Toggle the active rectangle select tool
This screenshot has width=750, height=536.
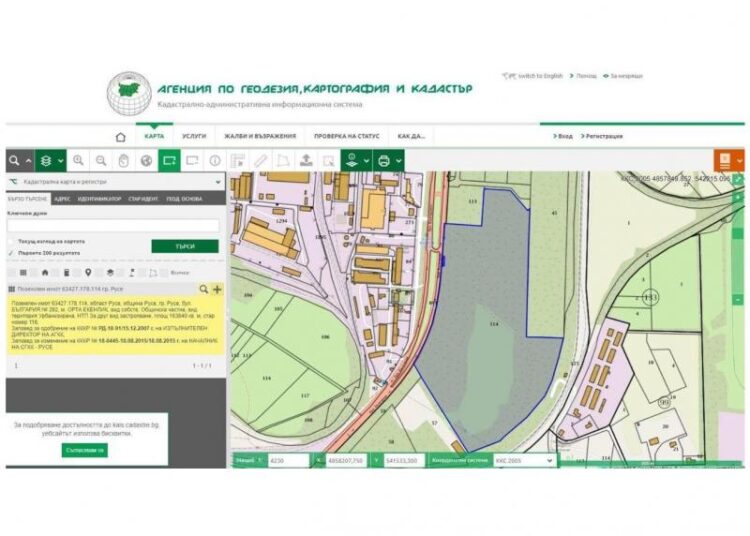click(169, 161)
